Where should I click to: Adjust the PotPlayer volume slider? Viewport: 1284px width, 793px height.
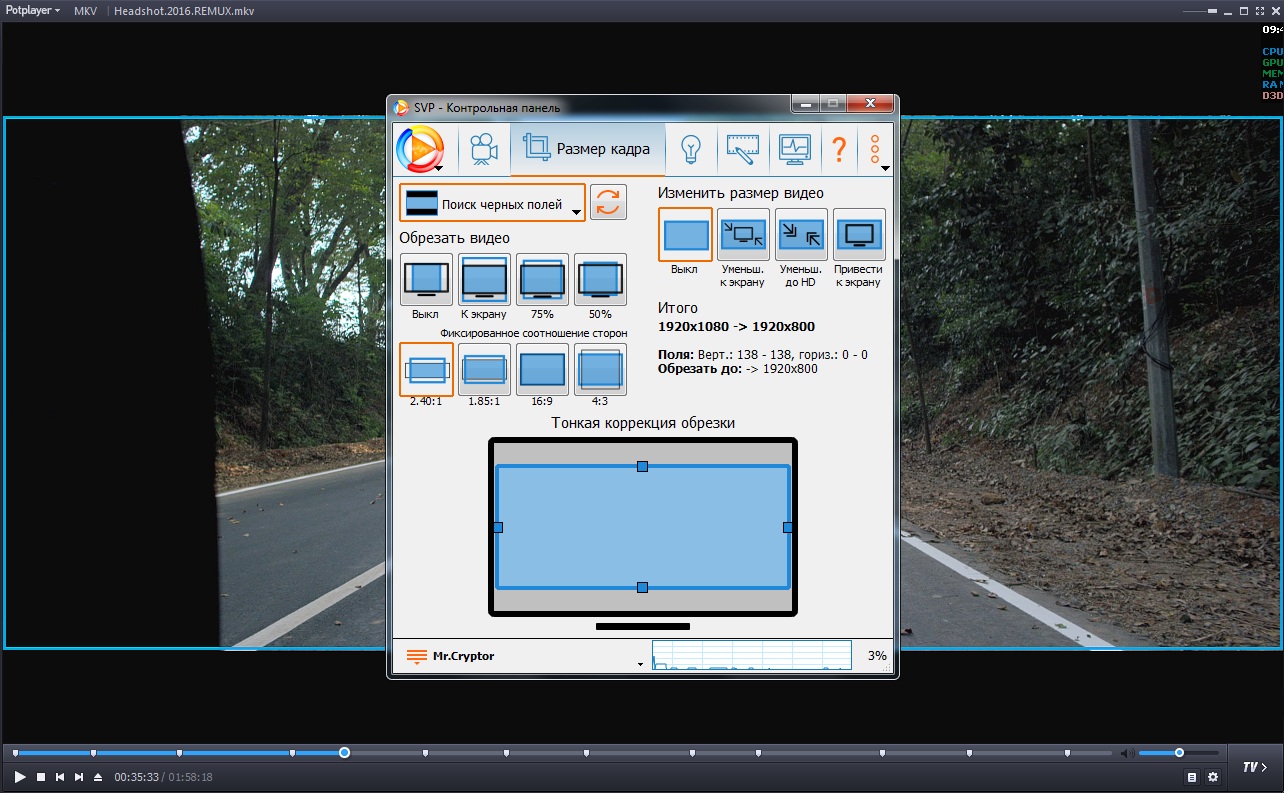click(1178, 753)
